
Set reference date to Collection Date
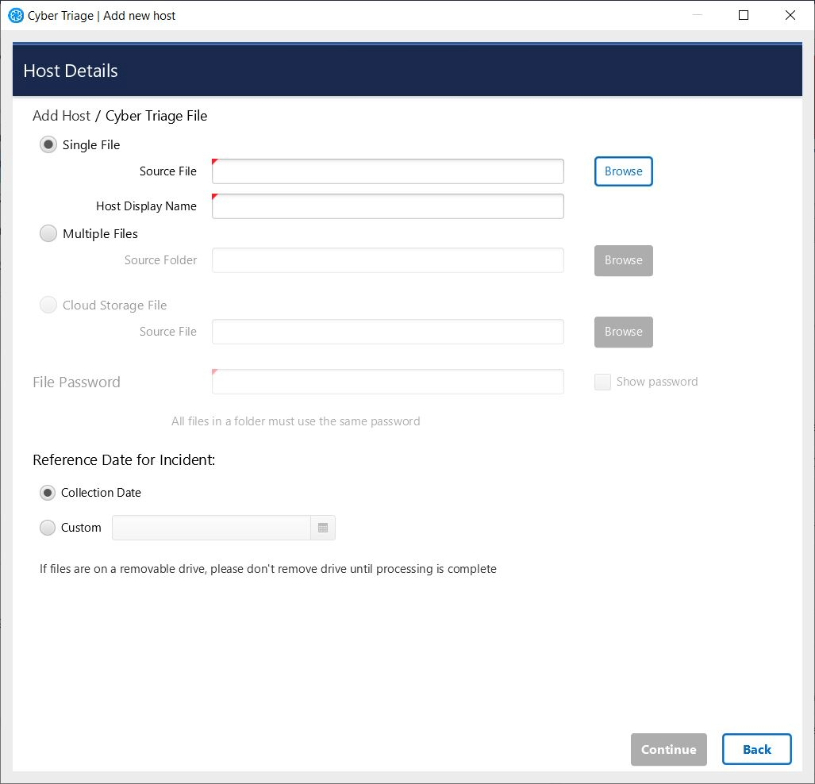pos(47,493)
